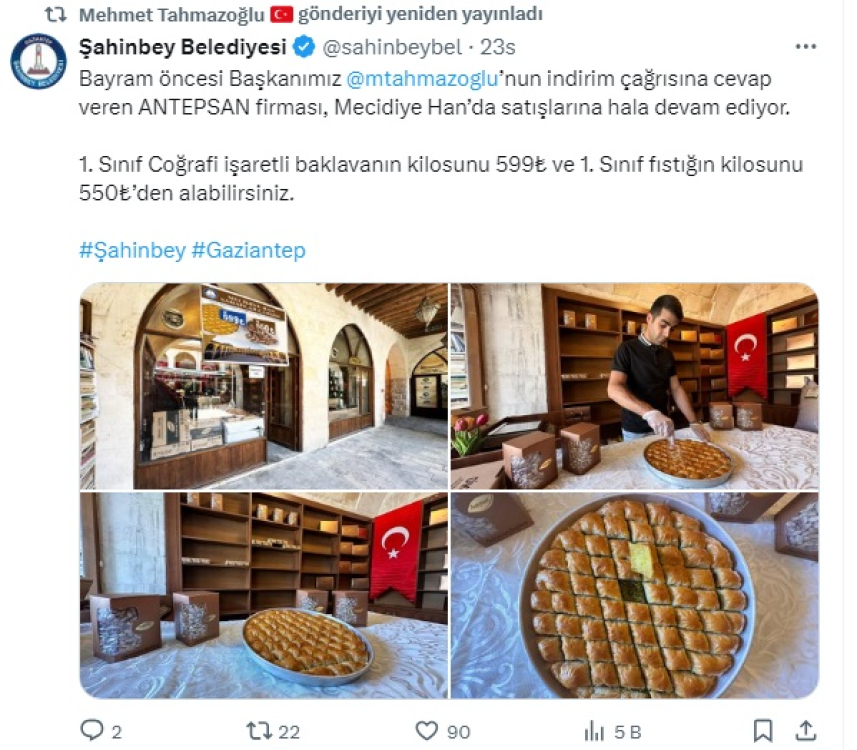The image size is (857, 750).
Task: Open the three-dot more options menu
Action: click(x=806, y=47)
